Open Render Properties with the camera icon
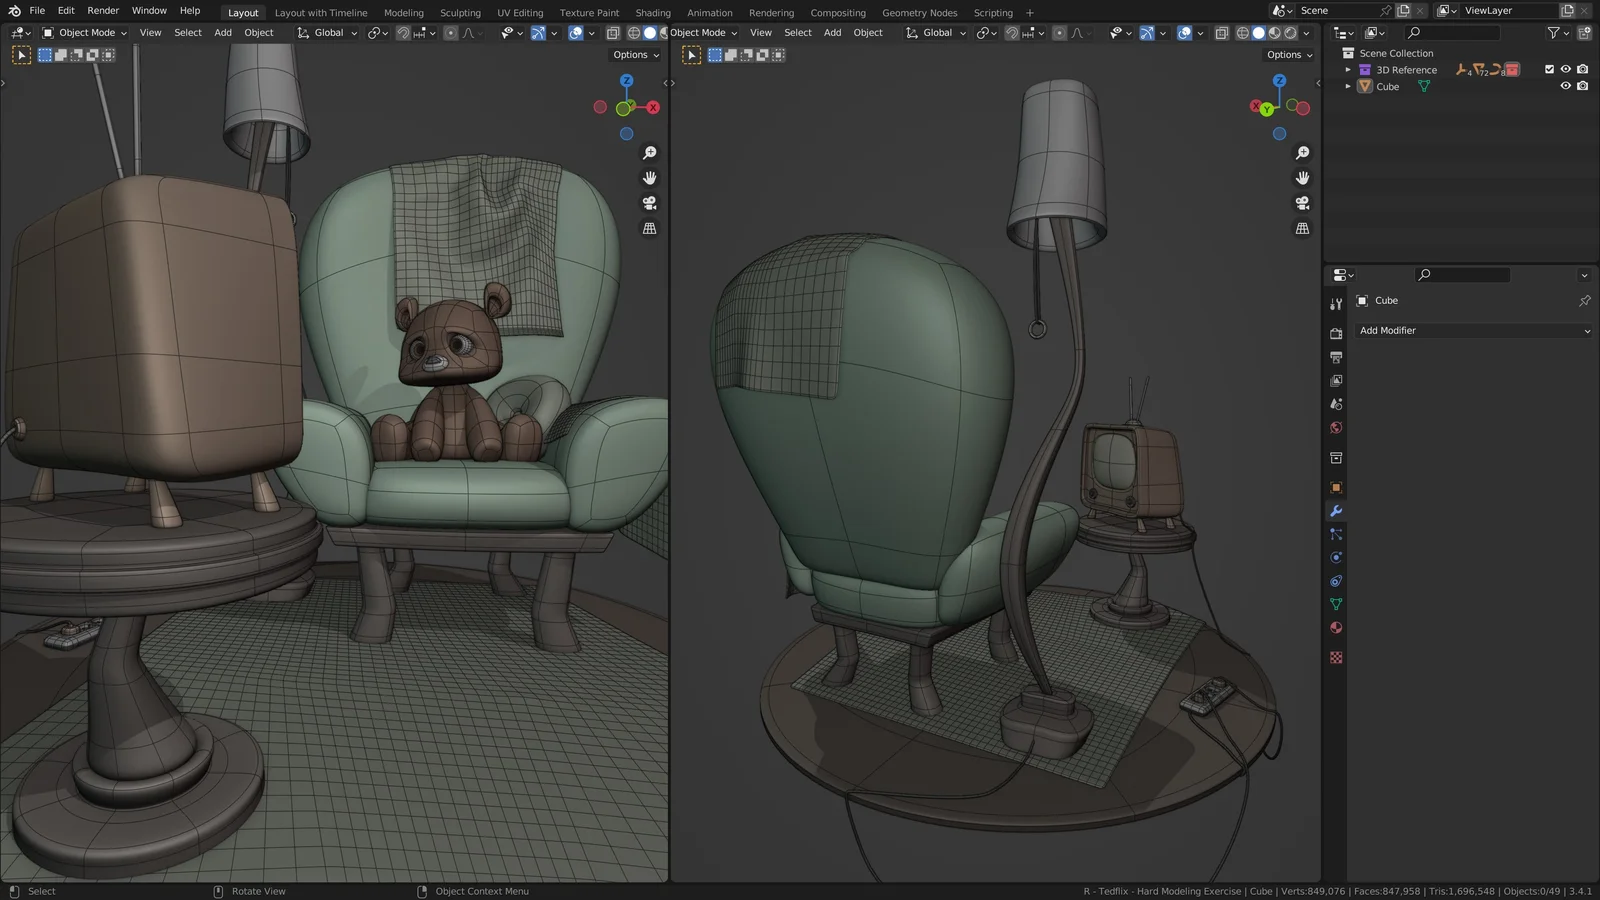The image size is (1600, 900). [1336, 332]
